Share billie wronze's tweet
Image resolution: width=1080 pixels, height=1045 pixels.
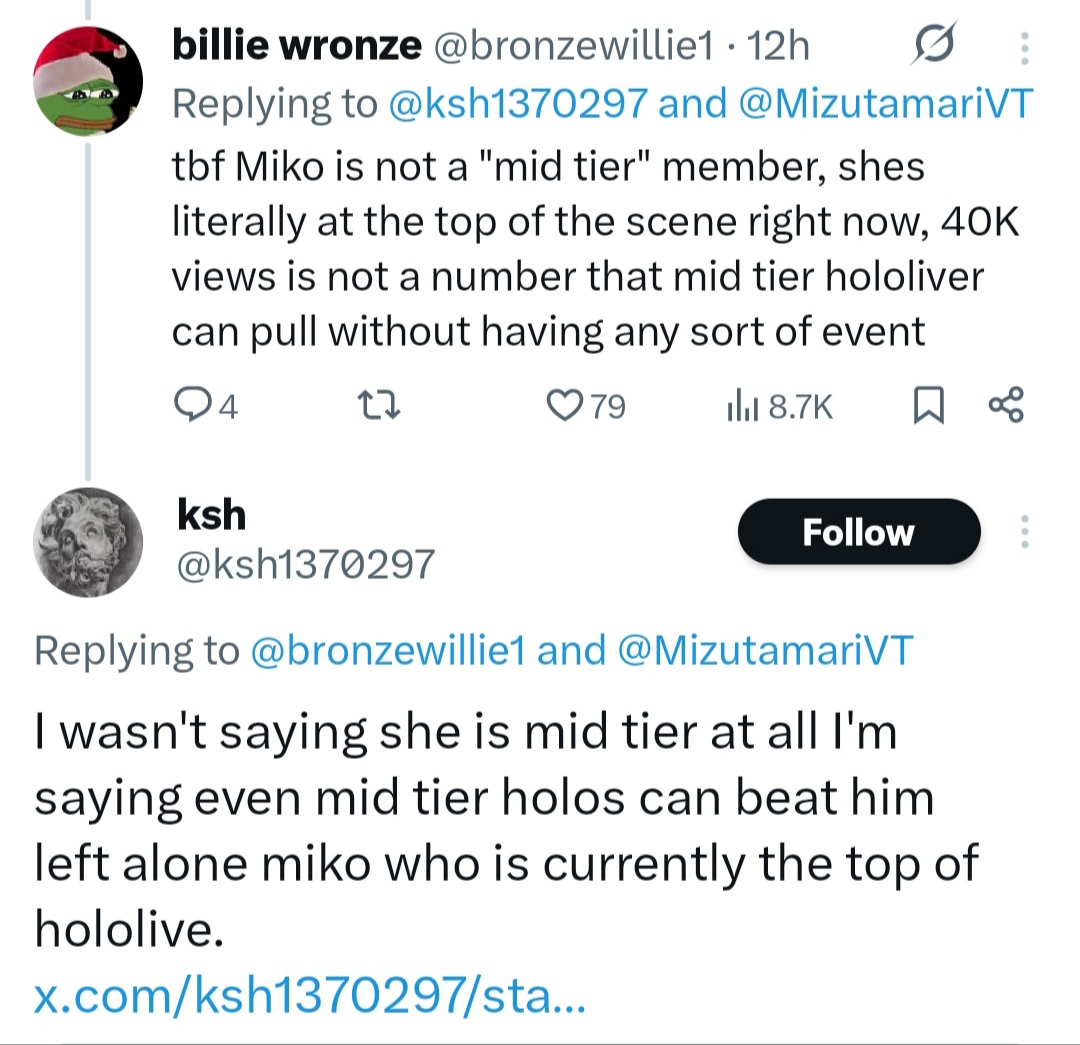point(1004,406)
